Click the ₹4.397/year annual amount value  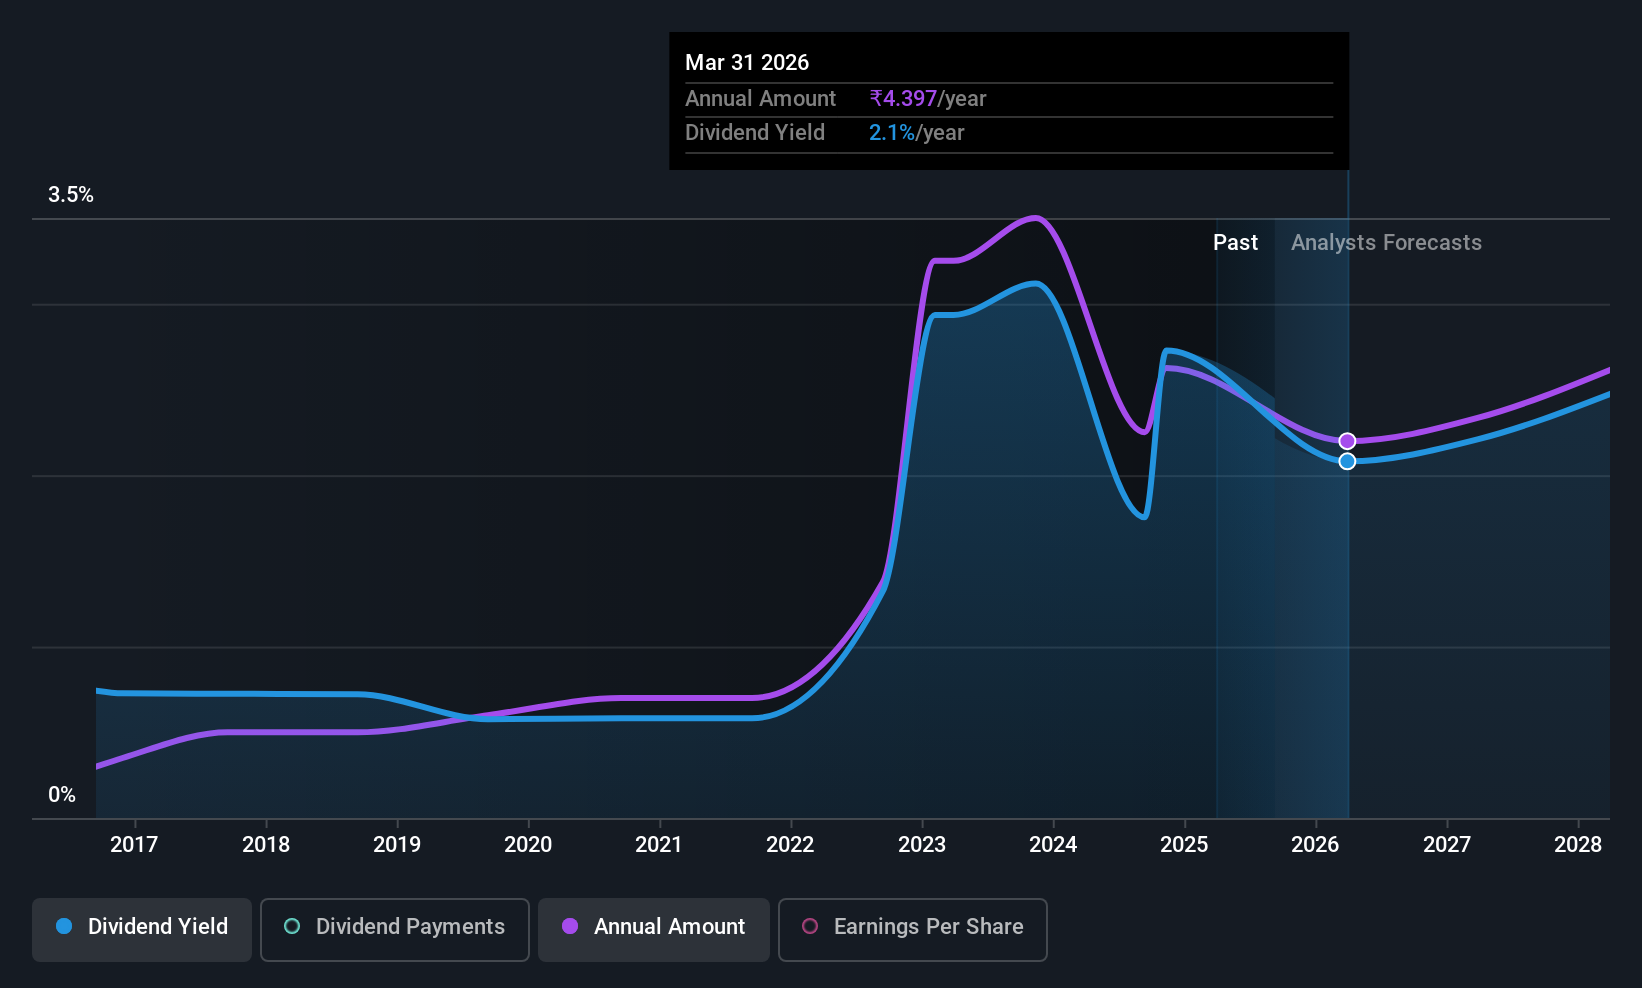tap(928, 99)
